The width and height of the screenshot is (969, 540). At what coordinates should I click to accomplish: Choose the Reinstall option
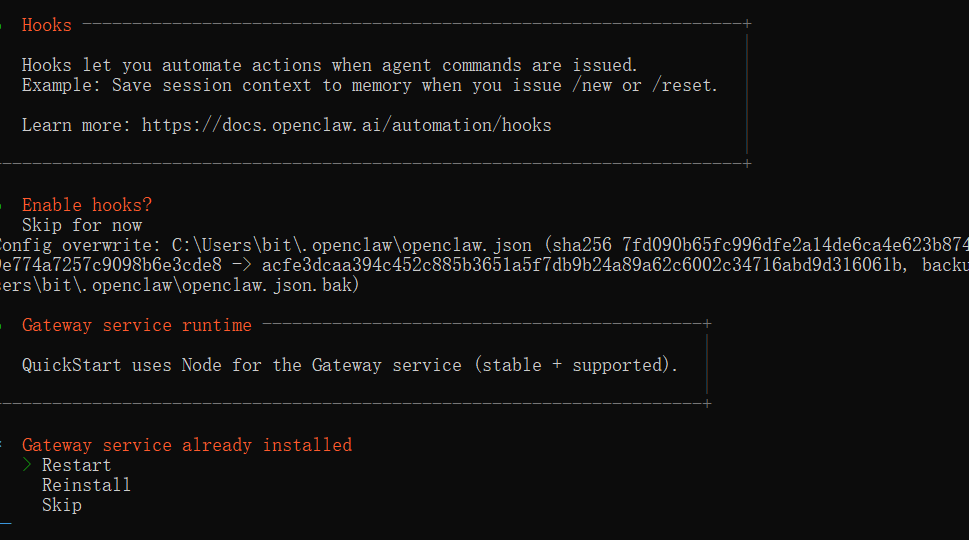coord(86,485)
